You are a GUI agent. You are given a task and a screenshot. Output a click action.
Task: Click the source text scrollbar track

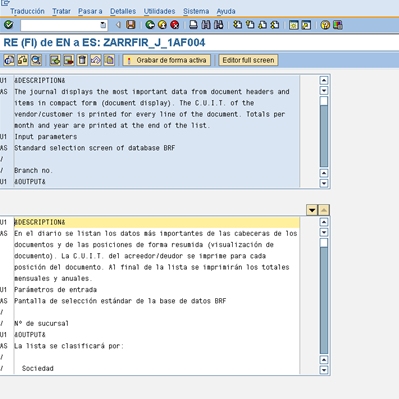[x=324, y=137]
